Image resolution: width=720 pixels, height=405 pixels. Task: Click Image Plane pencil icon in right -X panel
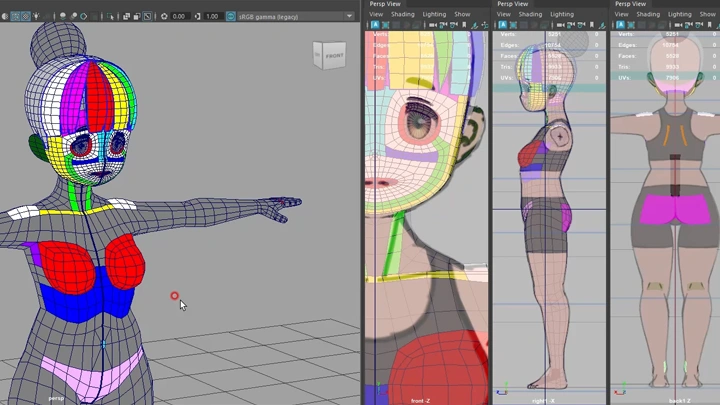click(x=602, y=26)
